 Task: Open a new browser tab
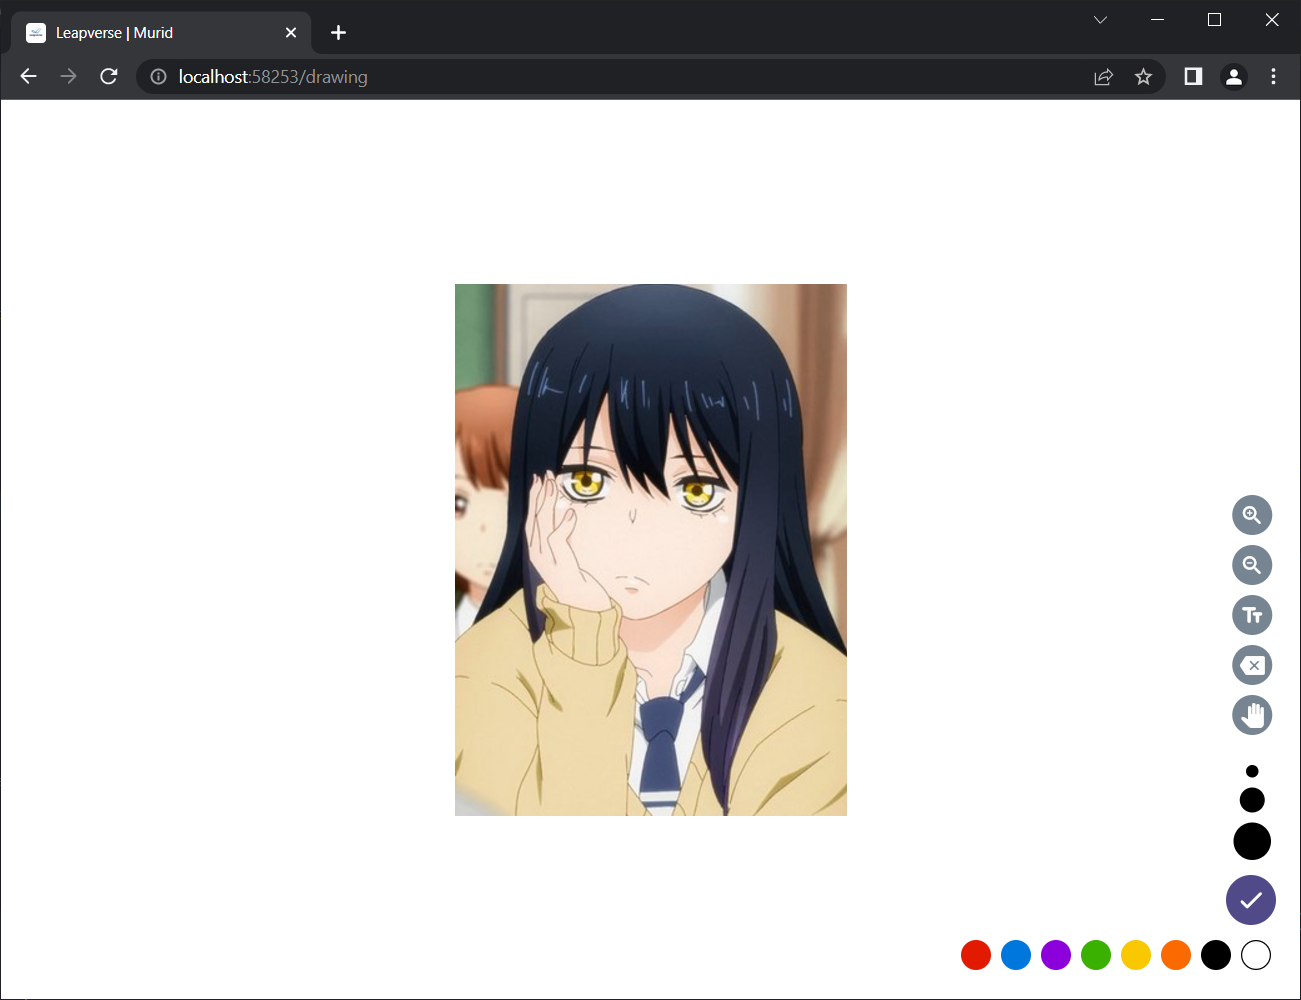[x=338, y=33]
